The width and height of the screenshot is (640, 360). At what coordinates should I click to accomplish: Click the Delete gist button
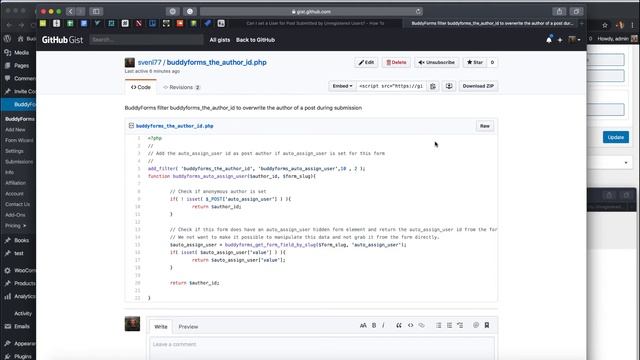(396, 62)
